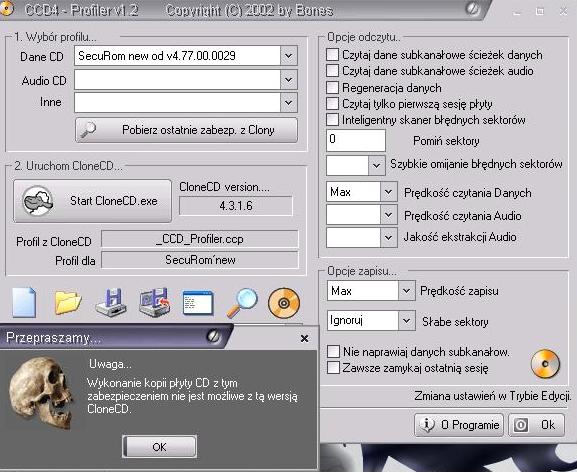Enable Czytaj dane subkanałowe ścieżek audio

click(332, 71)
